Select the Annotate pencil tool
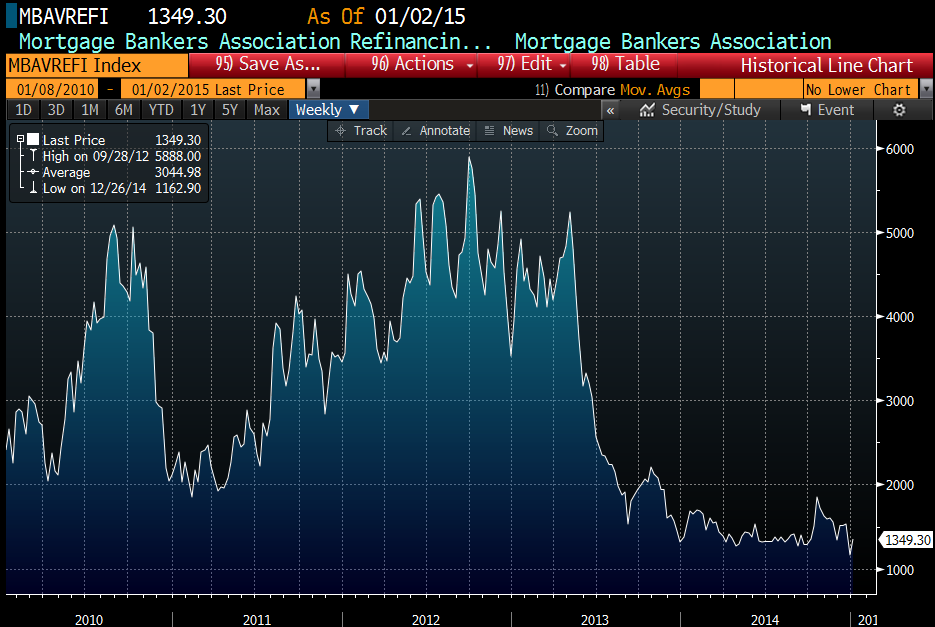Image resolution: width=935 pixels, height=627 pixels. [x=435, y=131]
